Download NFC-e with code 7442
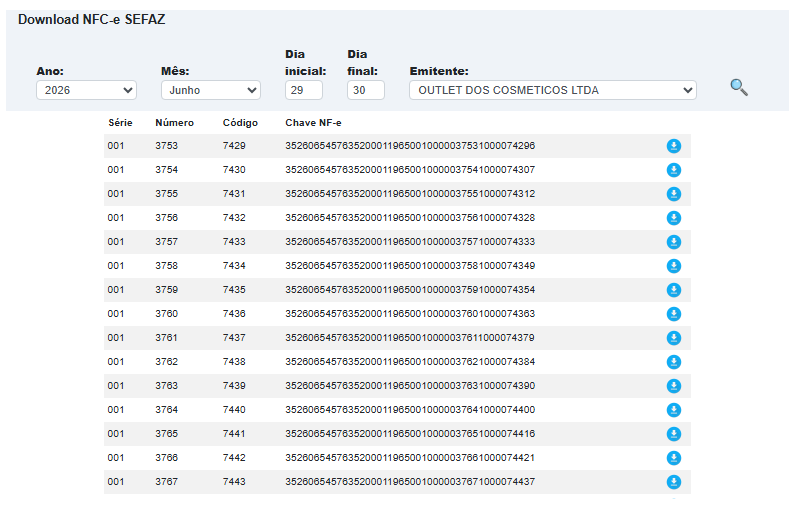This screenshot has height=525, width=802. [674, 458]
